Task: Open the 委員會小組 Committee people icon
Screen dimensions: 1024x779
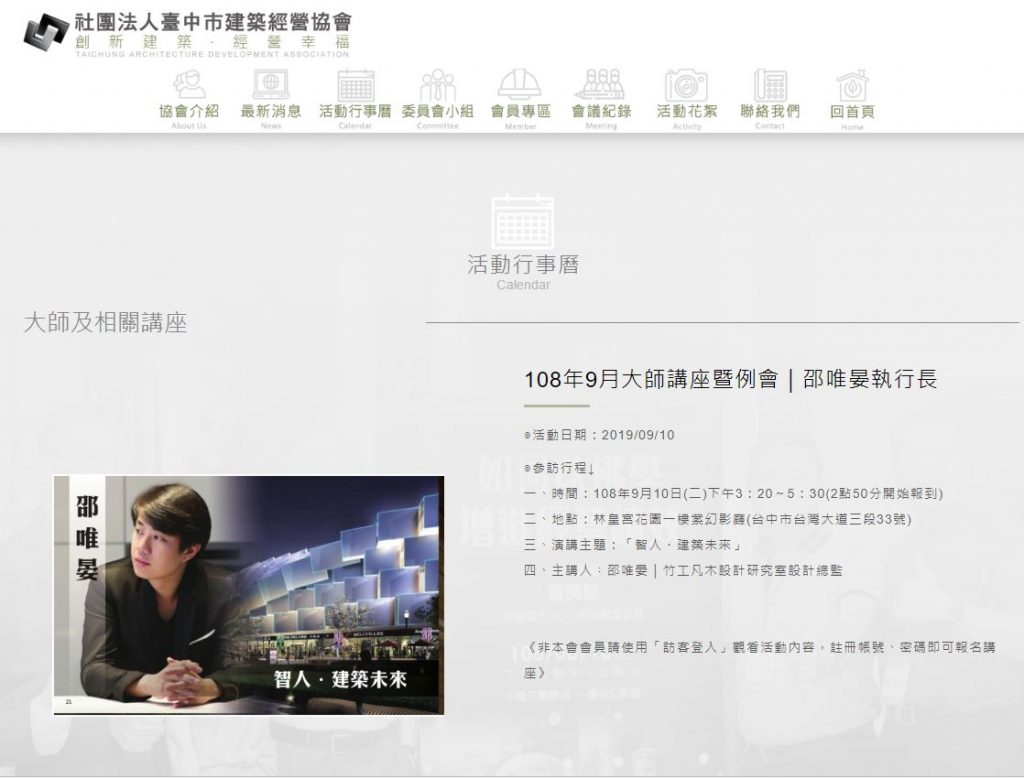Action: coord(437,85)
